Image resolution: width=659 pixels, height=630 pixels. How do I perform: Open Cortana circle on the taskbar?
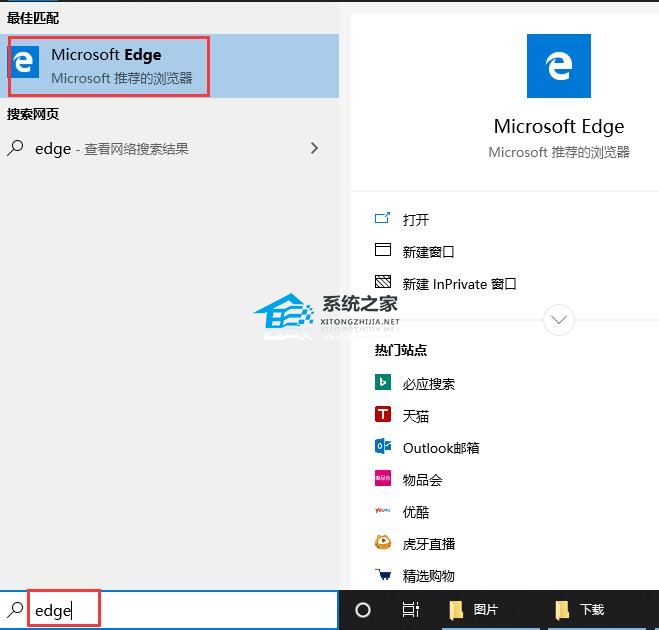point(363,609)
